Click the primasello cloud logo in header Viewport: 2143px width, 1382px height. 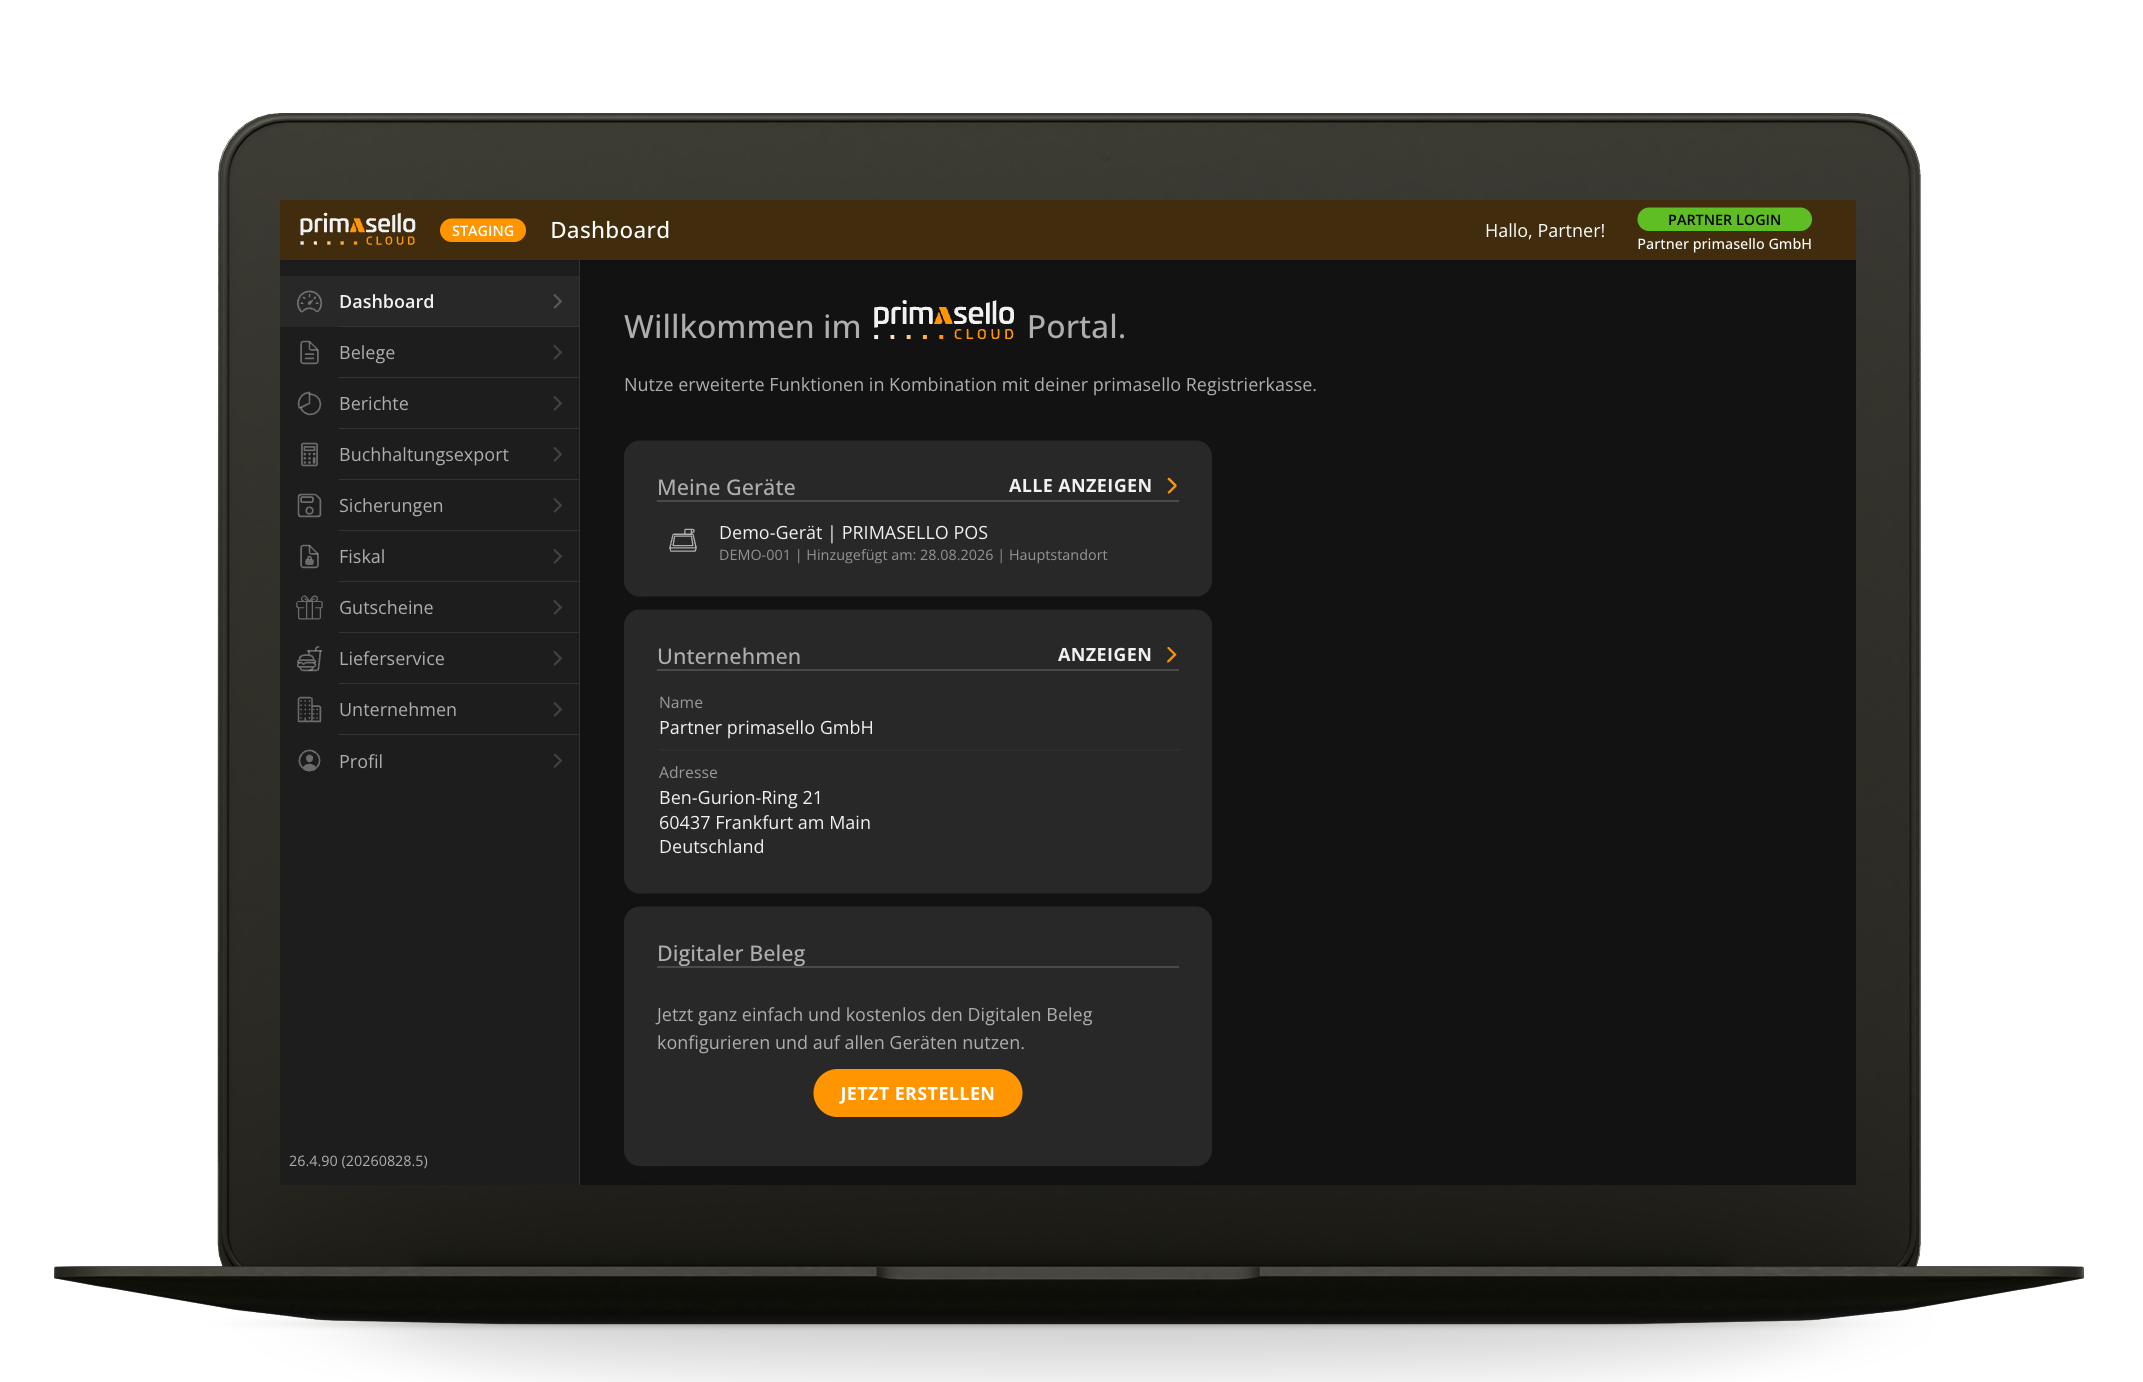coord(358,230)
